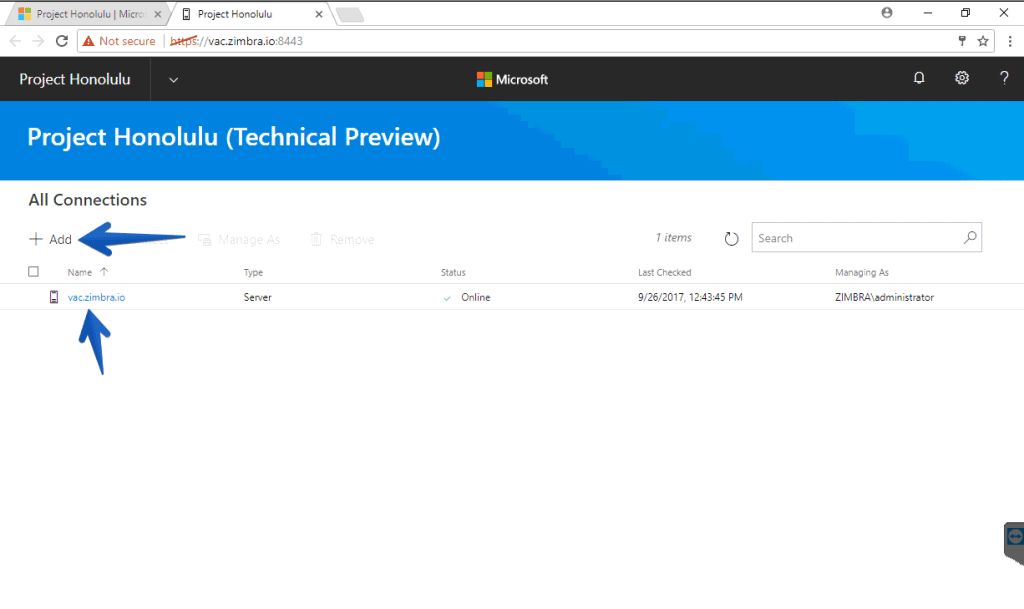Close the active Project Honolulu tab

pos(319,14)
